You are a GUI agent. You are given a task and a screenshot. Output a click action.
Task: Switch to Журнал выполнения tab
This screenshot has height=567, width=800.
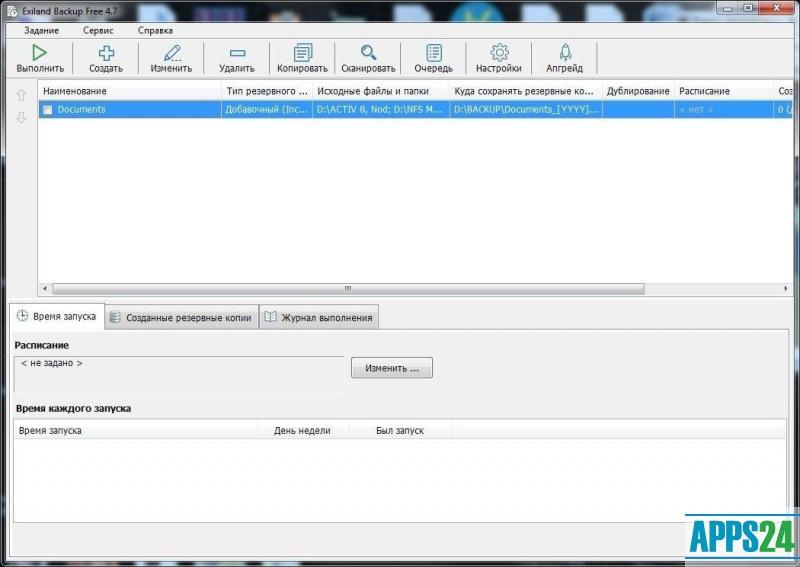tap(318, 317)
